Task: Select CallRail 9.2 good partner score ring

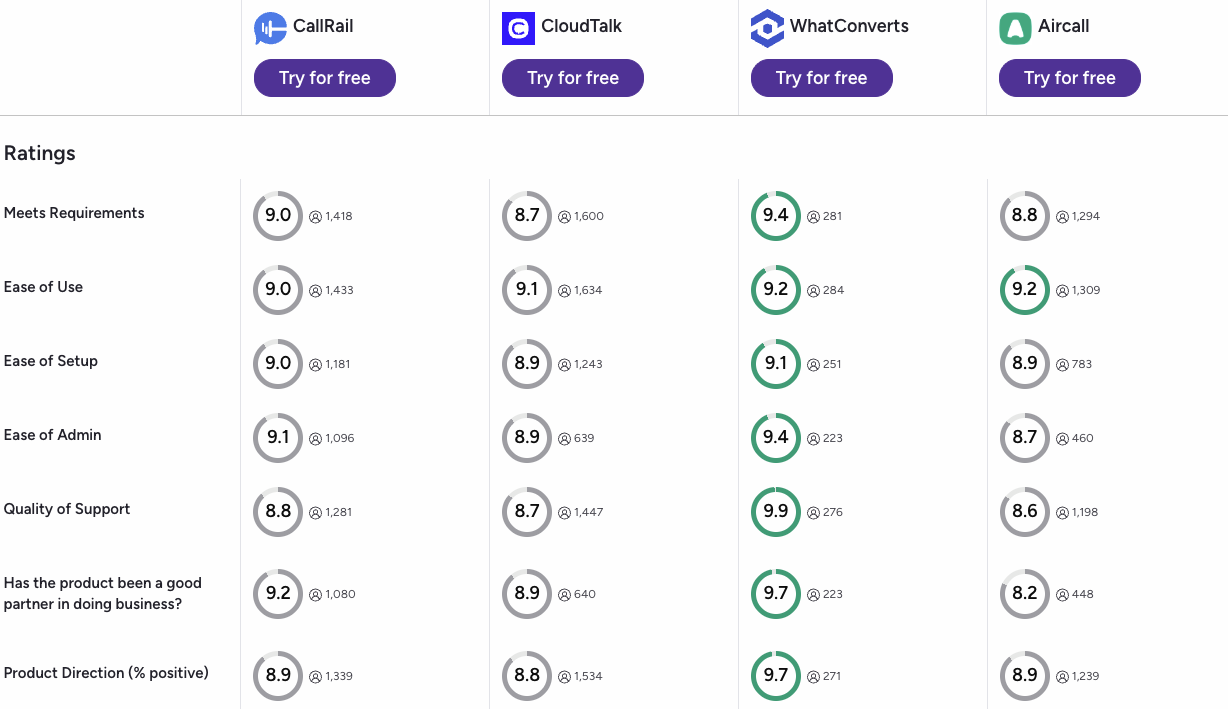Action: (278, 594)
